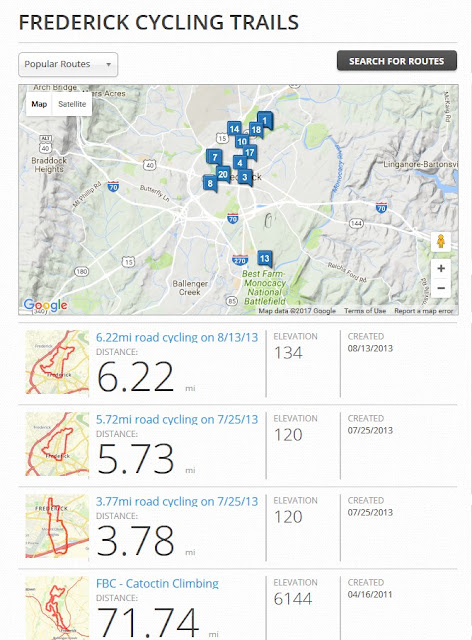Screen dimensions: 472x640
Task: Click the 71.74 distance value
Action: tap(148, 623)
